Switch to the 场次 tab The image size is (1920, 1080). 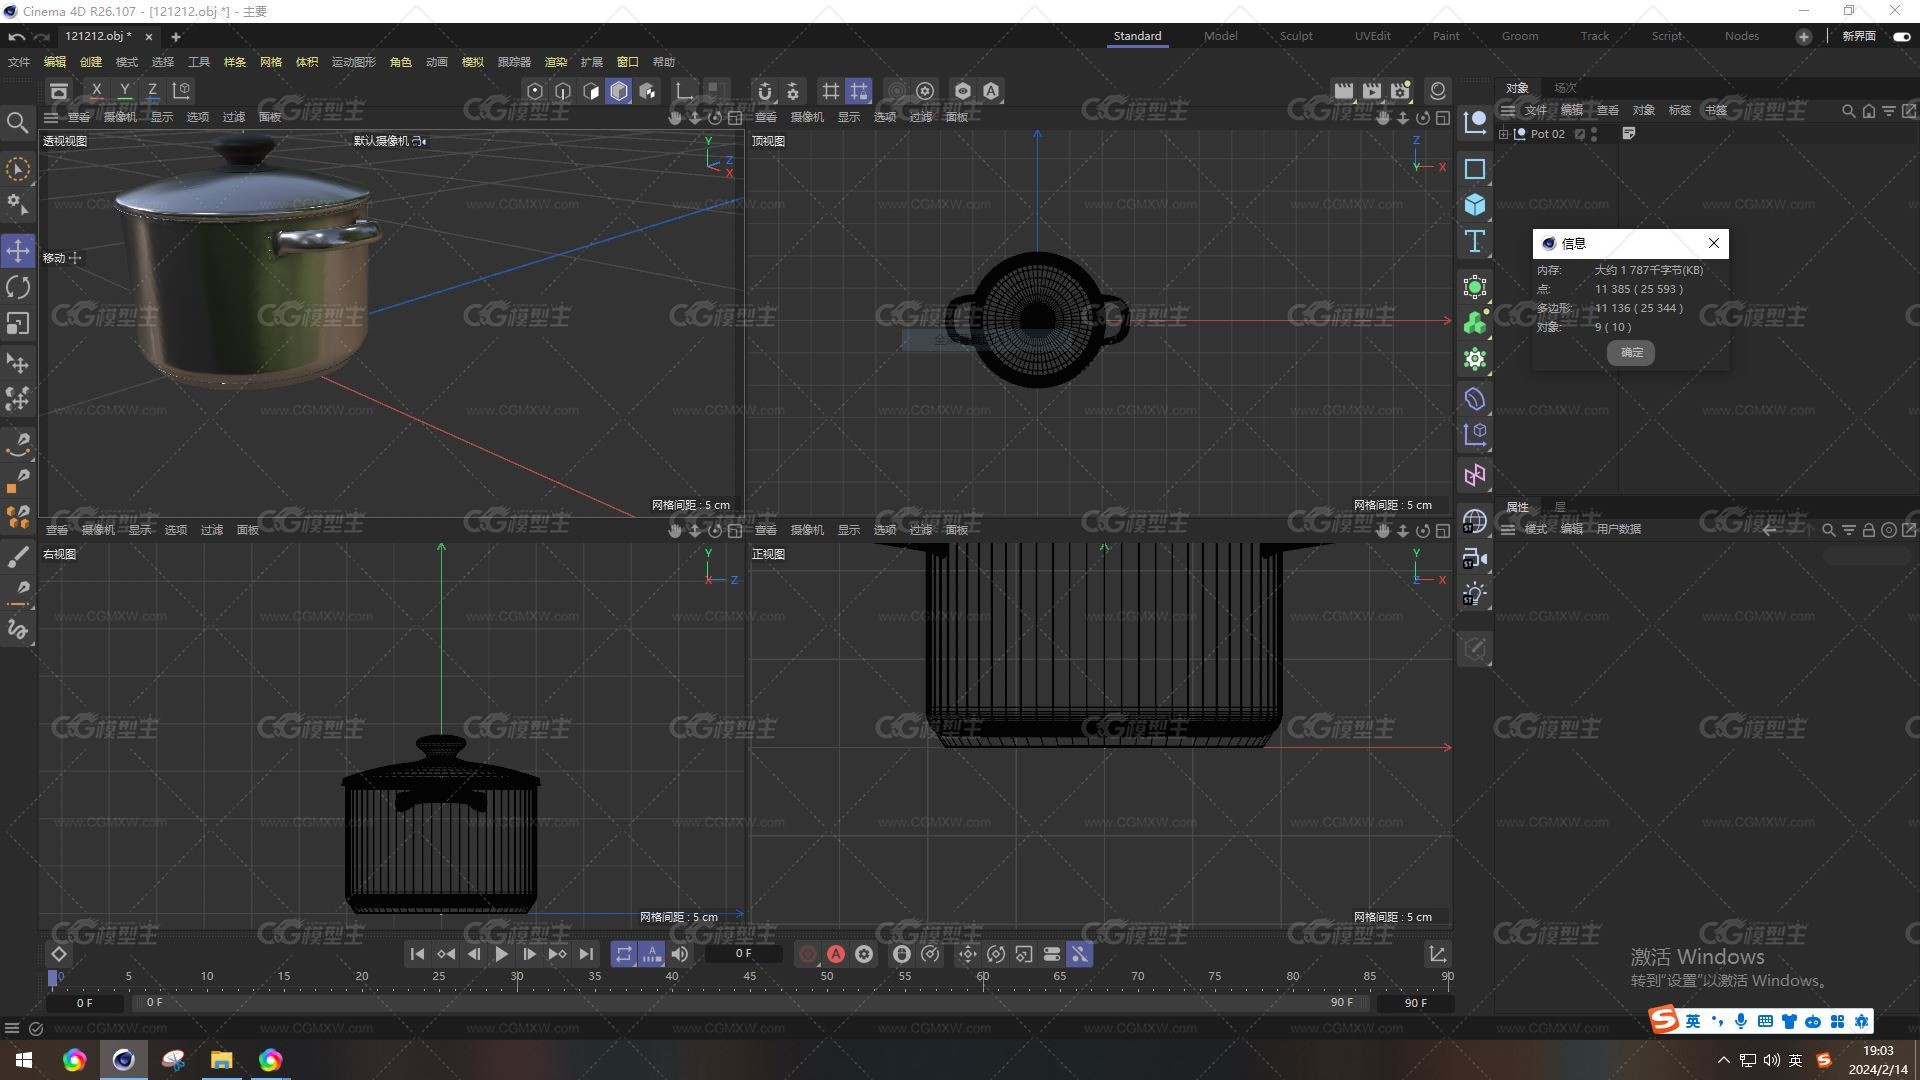1565,88
